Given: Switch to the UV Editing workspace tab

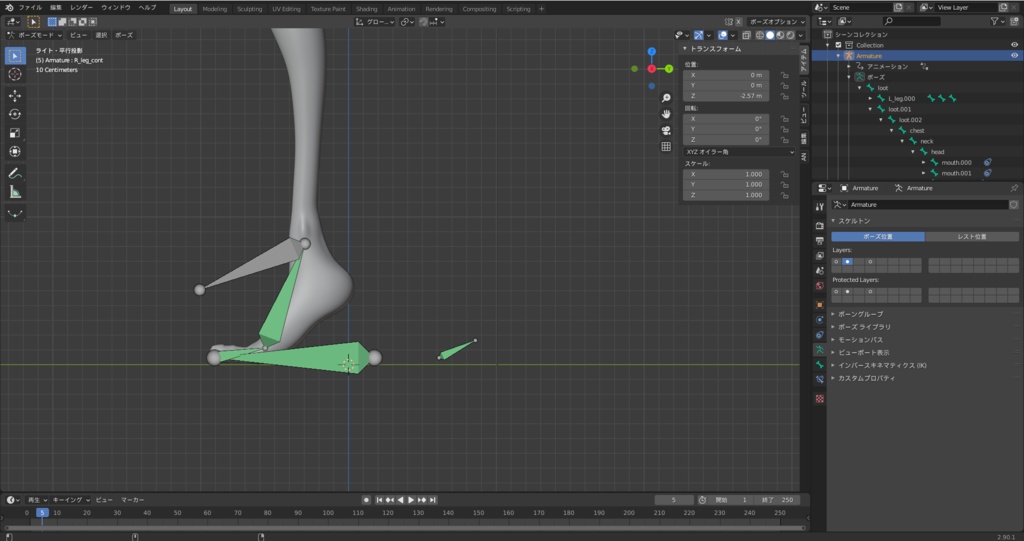Looking at the screenshot, I should [286, 9].
